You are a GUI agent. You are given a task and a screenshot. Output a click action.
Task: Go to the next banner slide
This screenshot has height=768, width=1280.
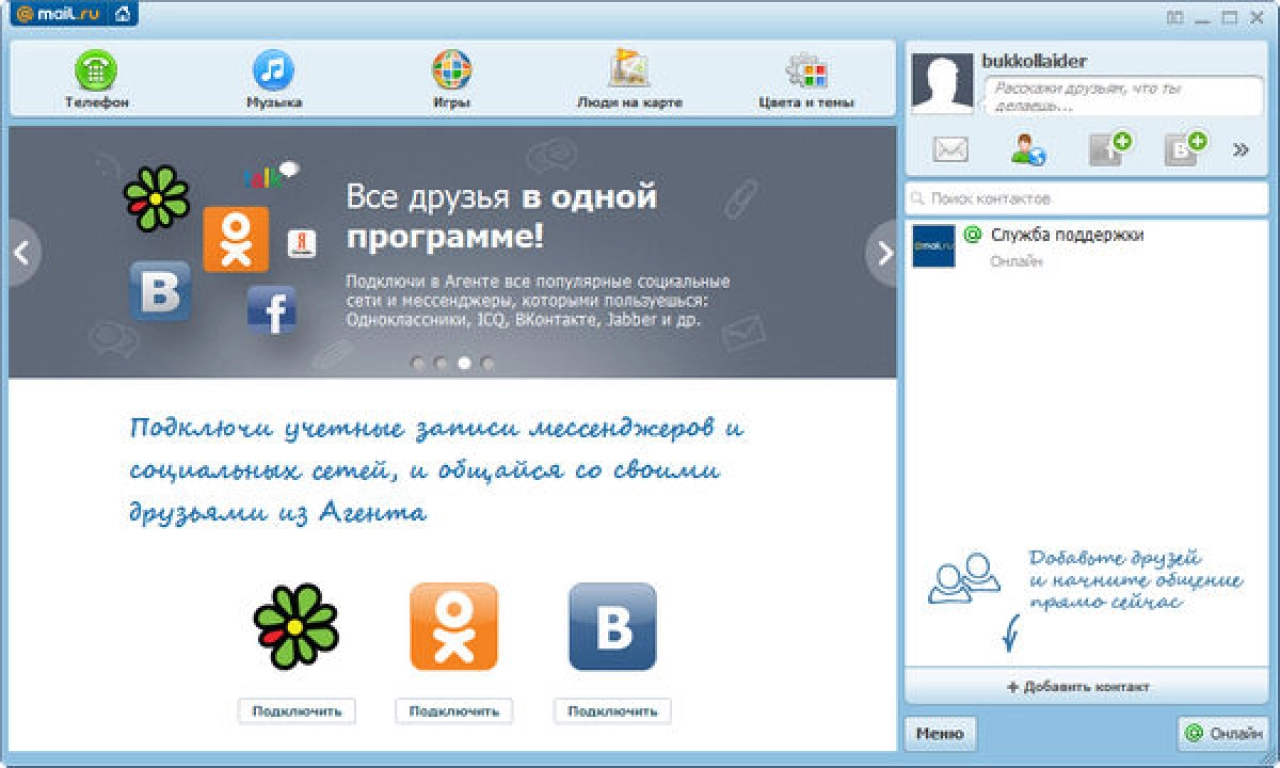[x=882, y=253]
